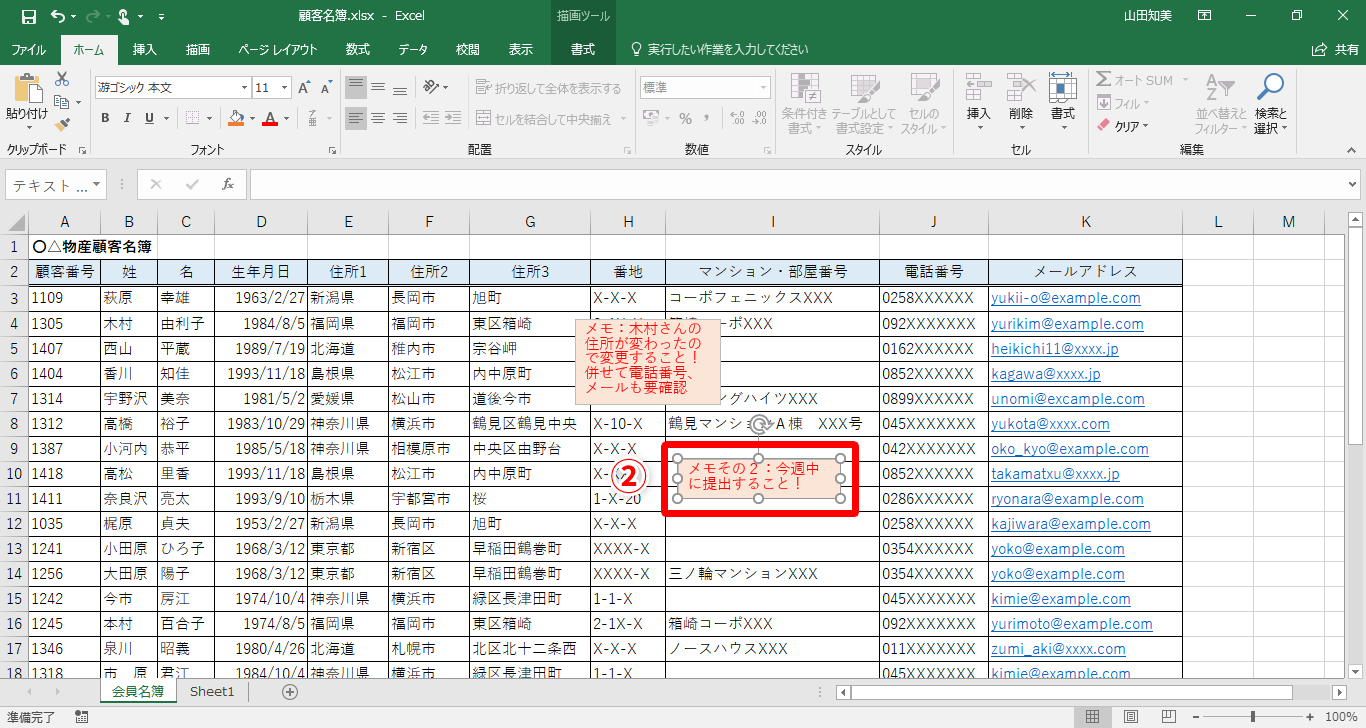The width and height of the screenshot is (1366, 728).
Task: Open 検索と選択 find and select
Action: coord(1270,104)
